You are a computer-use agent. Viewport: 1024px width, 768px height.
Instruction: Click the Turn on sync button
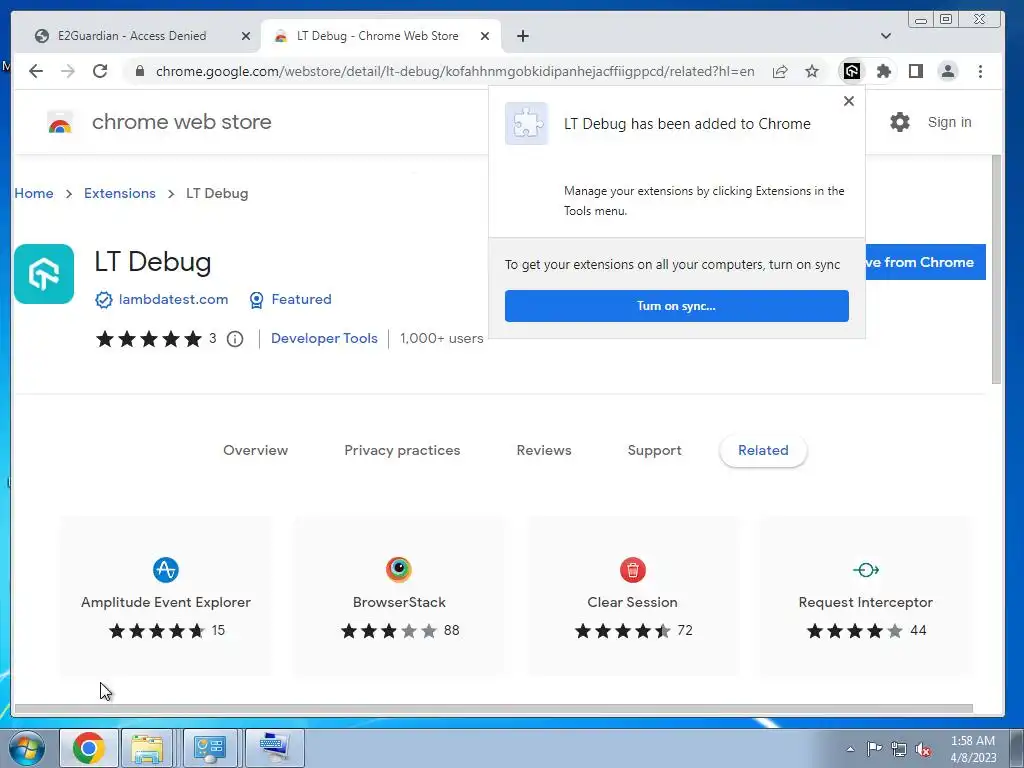[x=677, y=306]
